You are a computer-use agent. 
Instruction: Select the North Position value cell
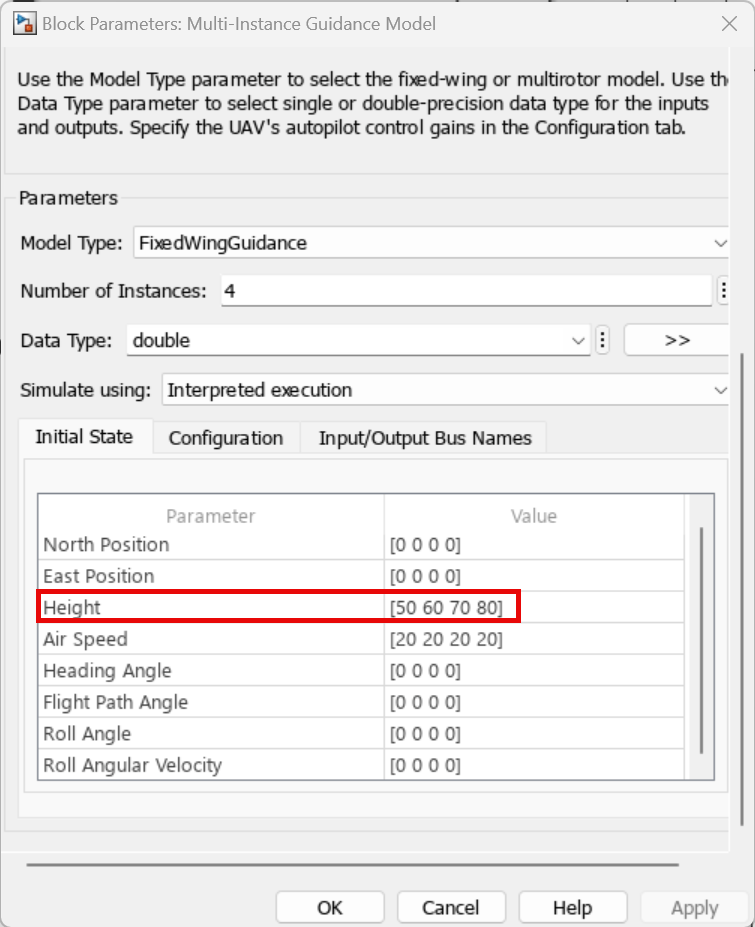[x=534, y=545]
